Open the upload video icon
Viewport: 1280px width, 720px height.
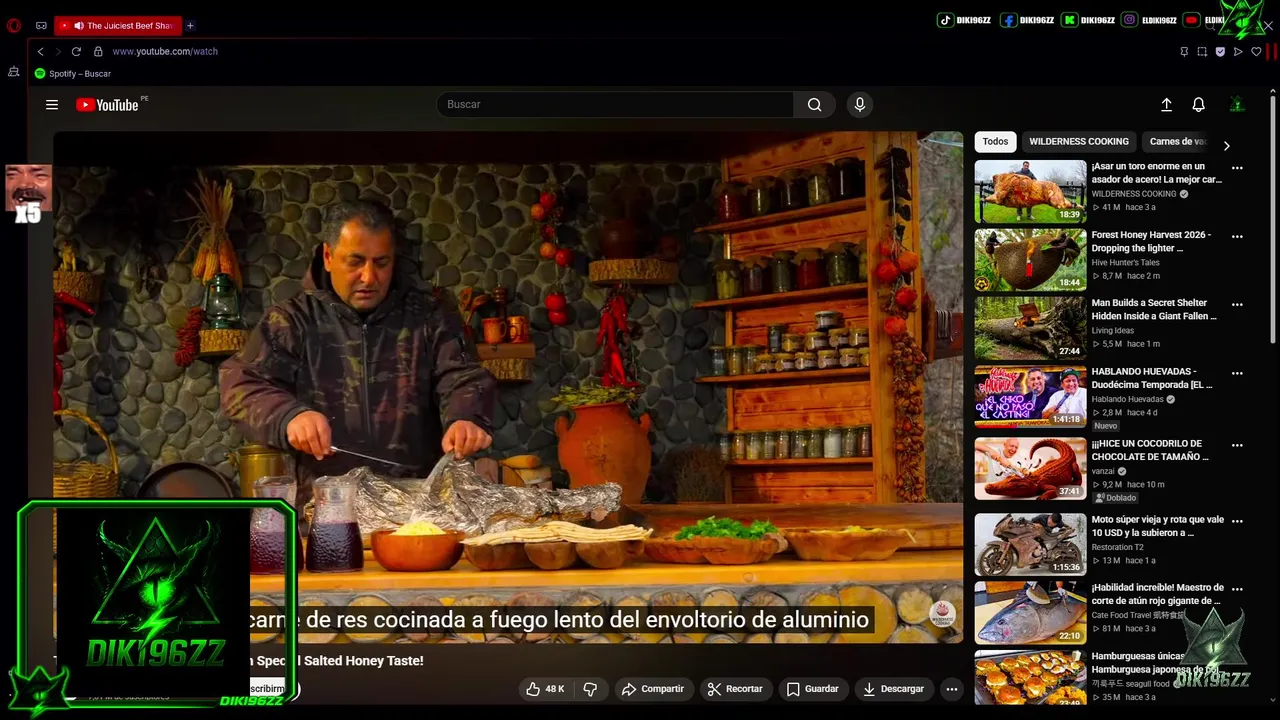(1166, 104)
